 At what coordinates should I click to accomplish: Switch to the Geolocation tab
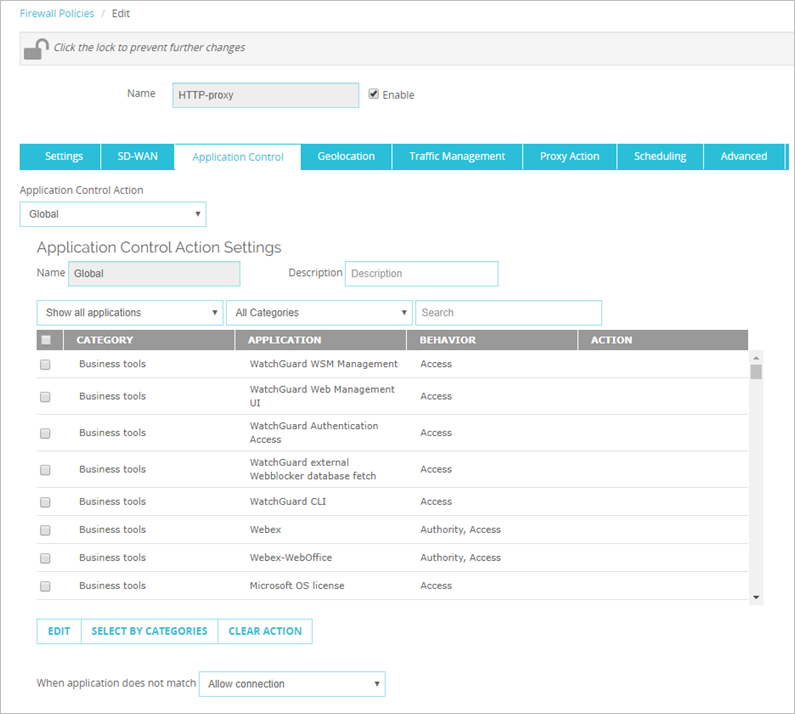click(x=346, y=156)
